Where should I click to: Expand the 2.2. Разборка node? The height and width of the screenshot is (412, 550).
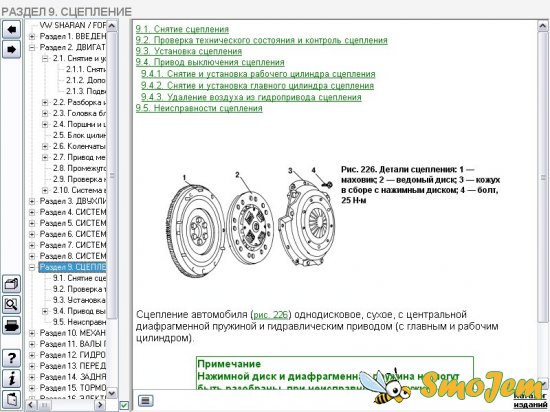coord(45,102)
